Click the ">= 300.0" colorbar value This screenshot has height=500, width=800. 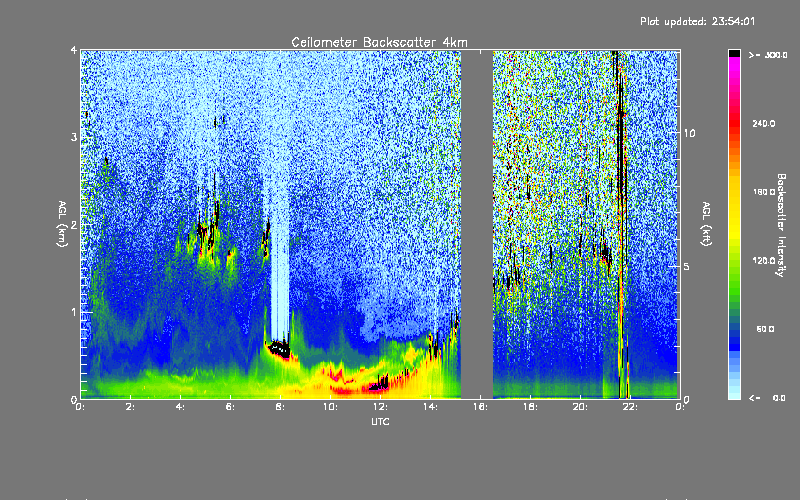point(768,55)
